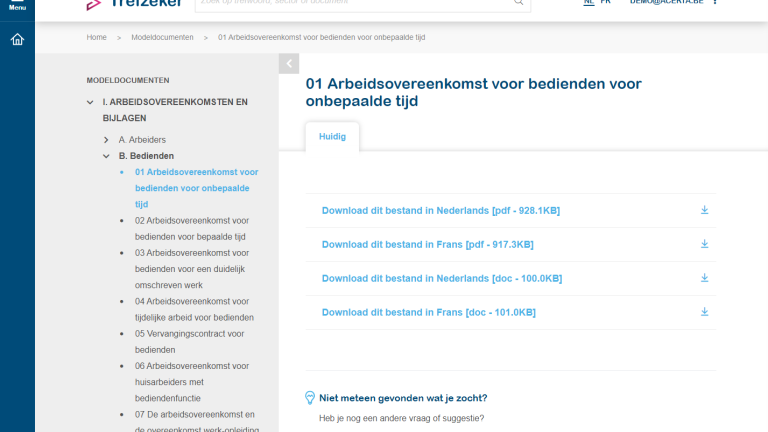Screen dimensions: 768x432
Task: Select I. ARBEIDSOVEREENKOMSTEN EN BIJLAGEN tree item
Action: pyautogui.click(x=175, y=110)
